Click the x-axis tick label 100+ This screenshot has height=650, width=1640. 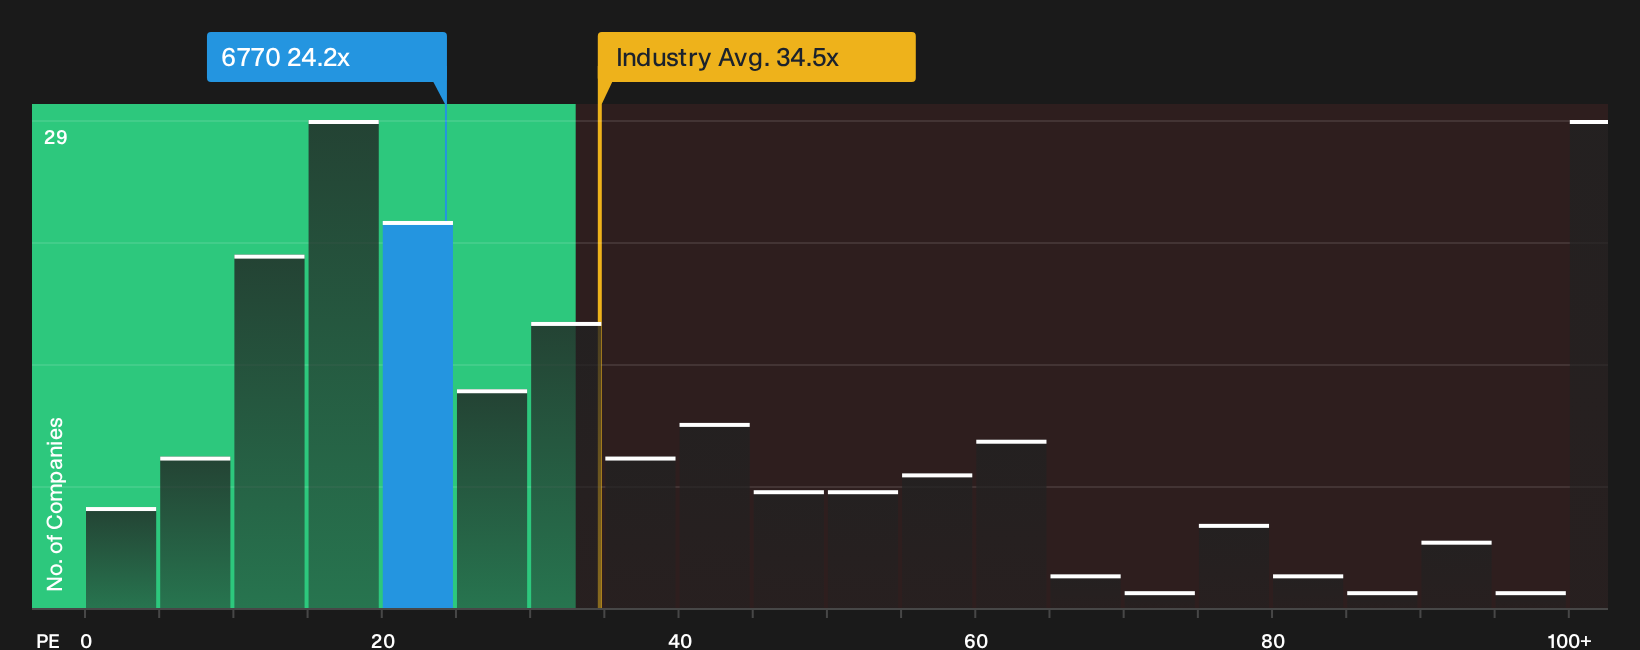[1569, 640]
